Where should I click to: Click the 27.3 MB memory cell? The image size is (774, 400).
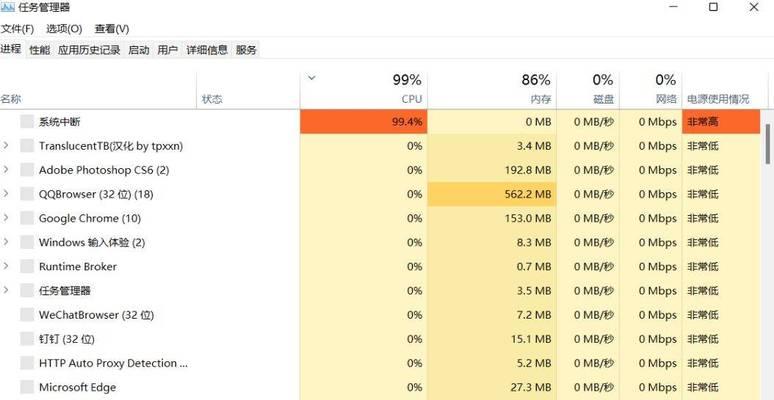pos(492,387)
